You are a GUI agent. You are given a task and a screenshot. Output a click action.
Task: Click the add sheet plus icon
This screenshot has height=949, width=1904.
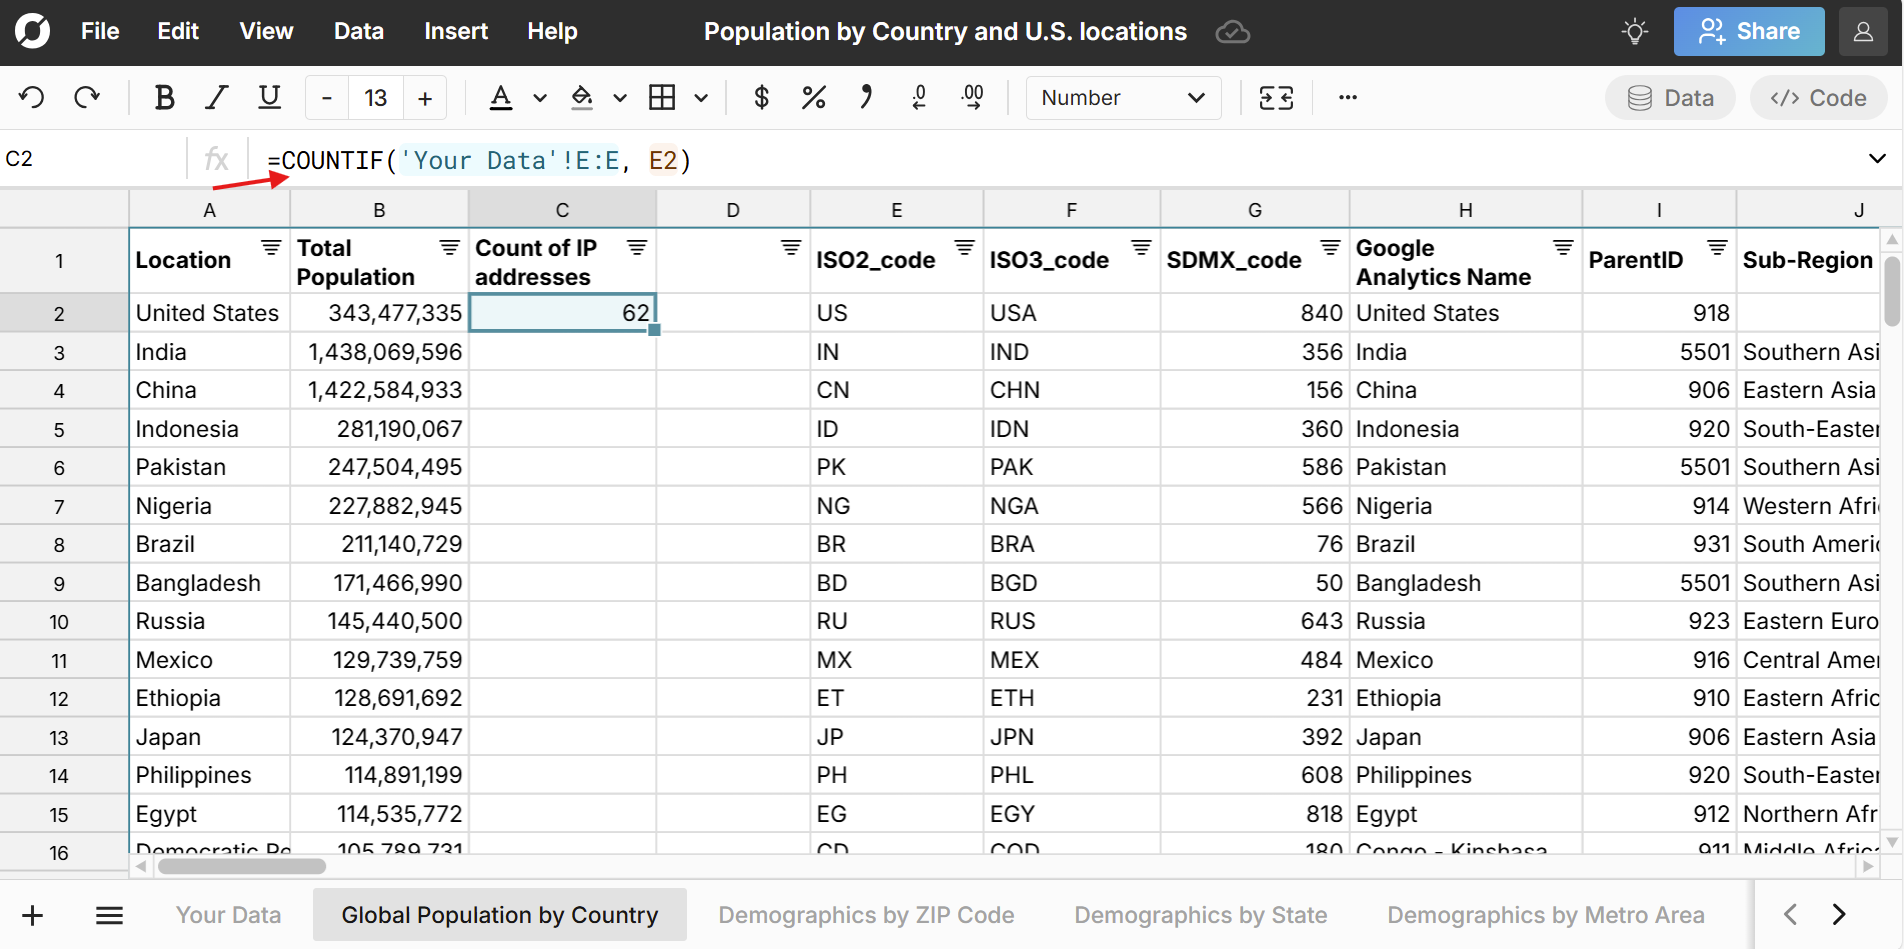pyautogui.click(x=32, y=915)
